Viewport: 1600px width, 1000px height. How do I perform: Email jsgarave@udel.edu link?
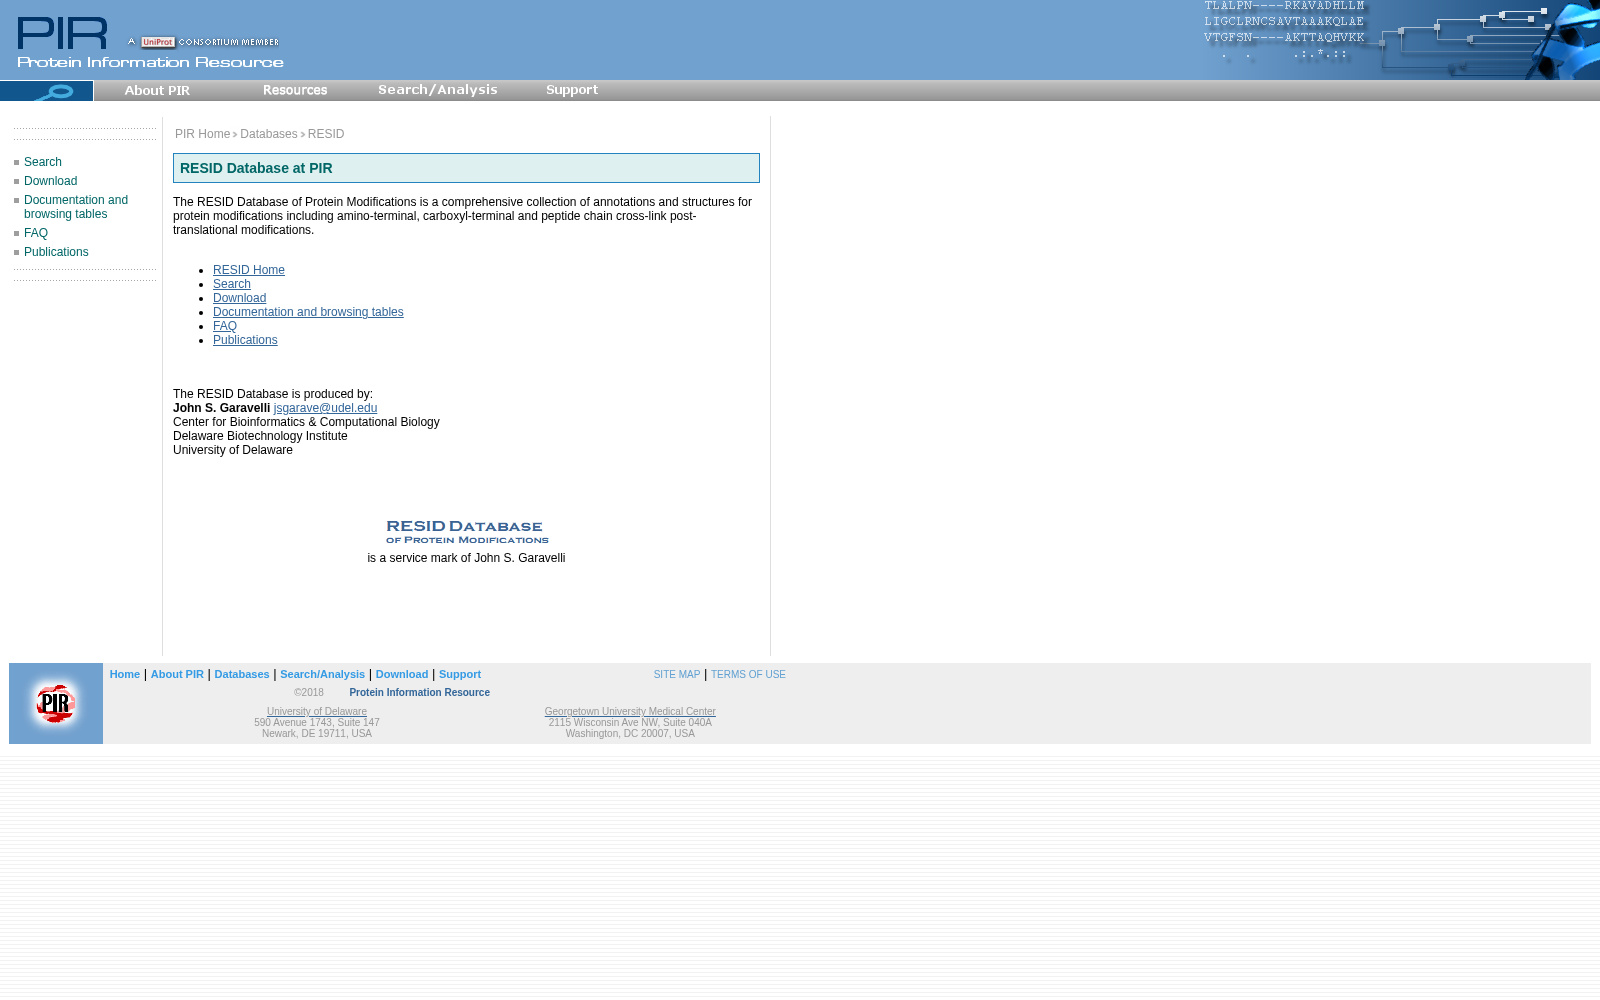point(325,408)
